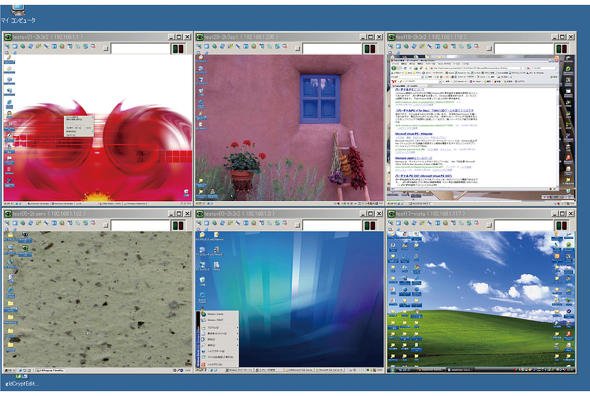
Task: Click the Start button on the green hill desktop taskbar
Action: tap(393, 370)
